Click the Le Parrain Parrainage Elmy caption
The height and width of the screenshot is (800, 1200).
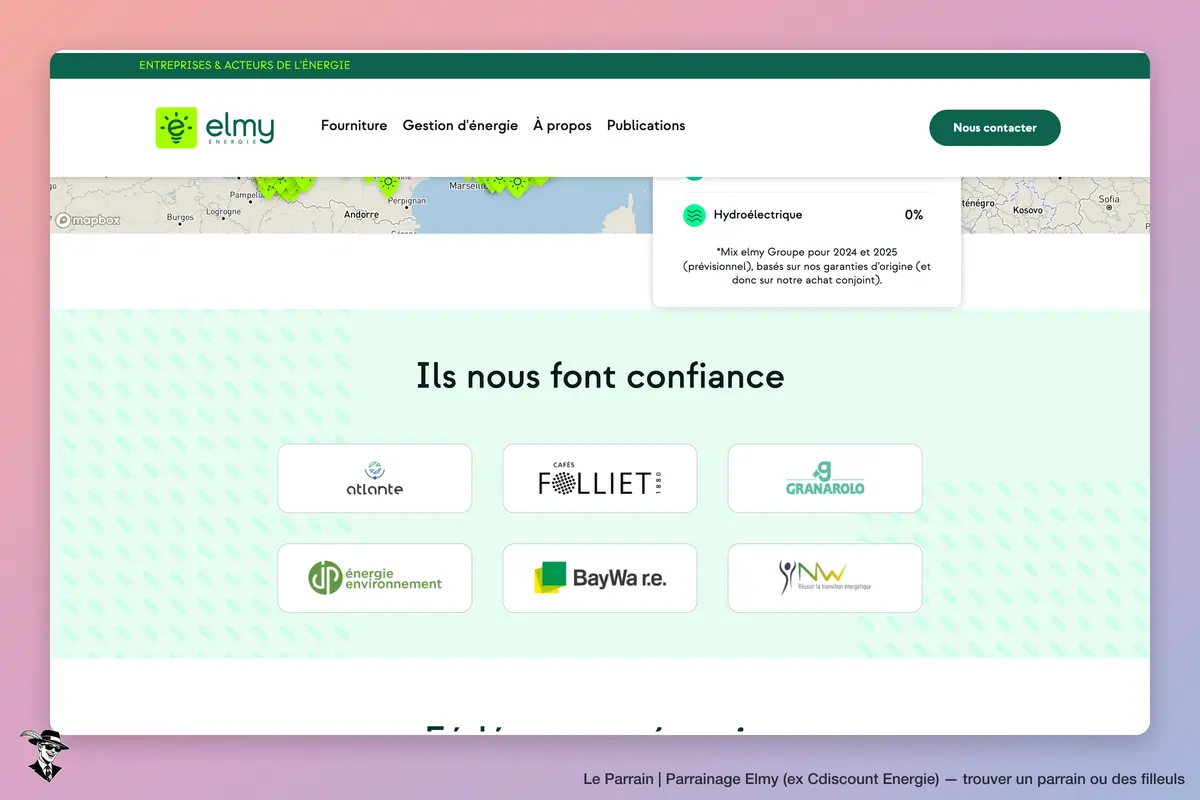point(884,778)
